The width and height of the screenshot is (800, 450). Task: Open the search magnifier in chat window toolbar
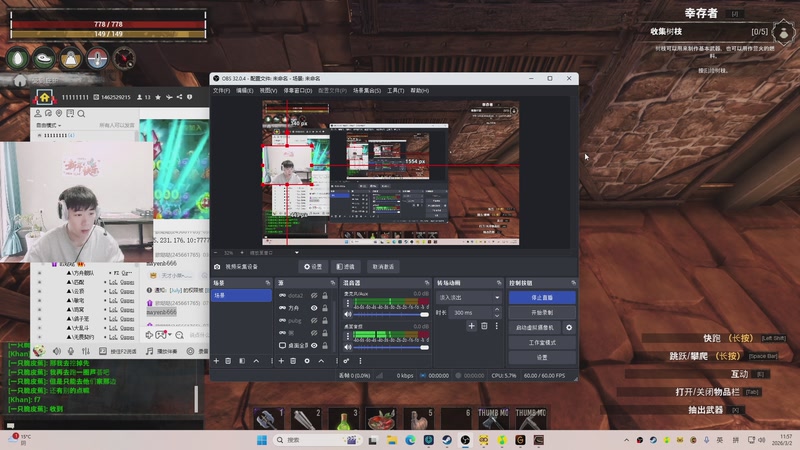click(x=82, y=114)
